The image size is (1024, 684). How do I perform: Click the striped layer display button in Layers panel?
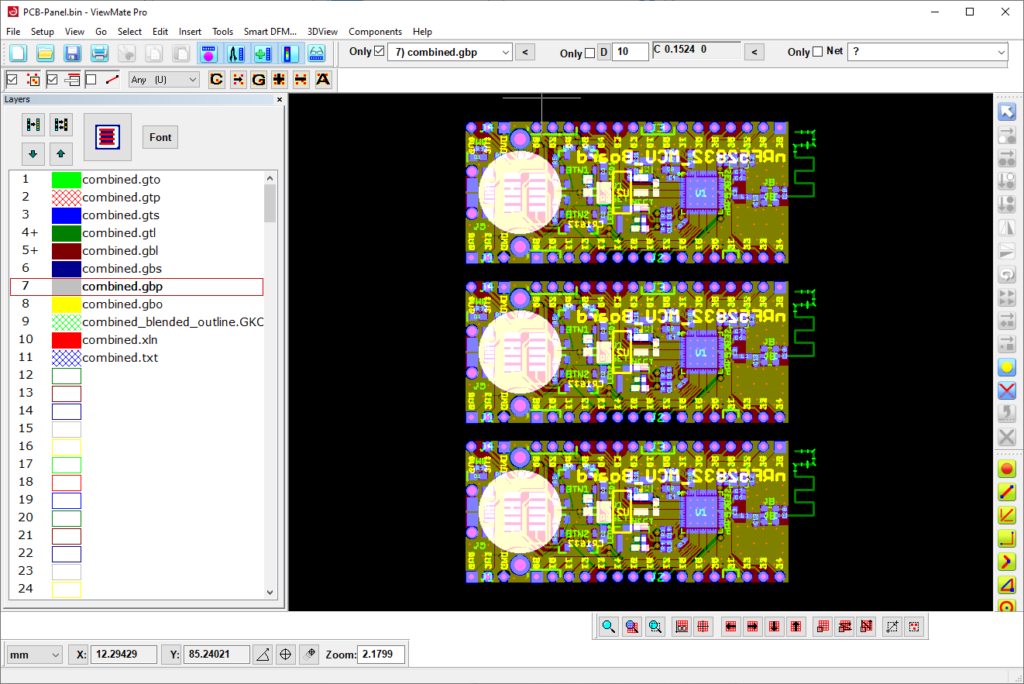[x=107, y=137]
